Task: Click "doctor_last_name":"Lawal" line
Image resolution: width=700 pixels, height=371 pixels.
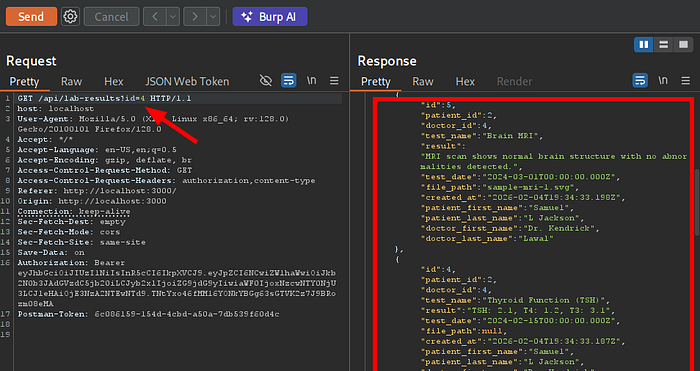Action: pos(487,238)
